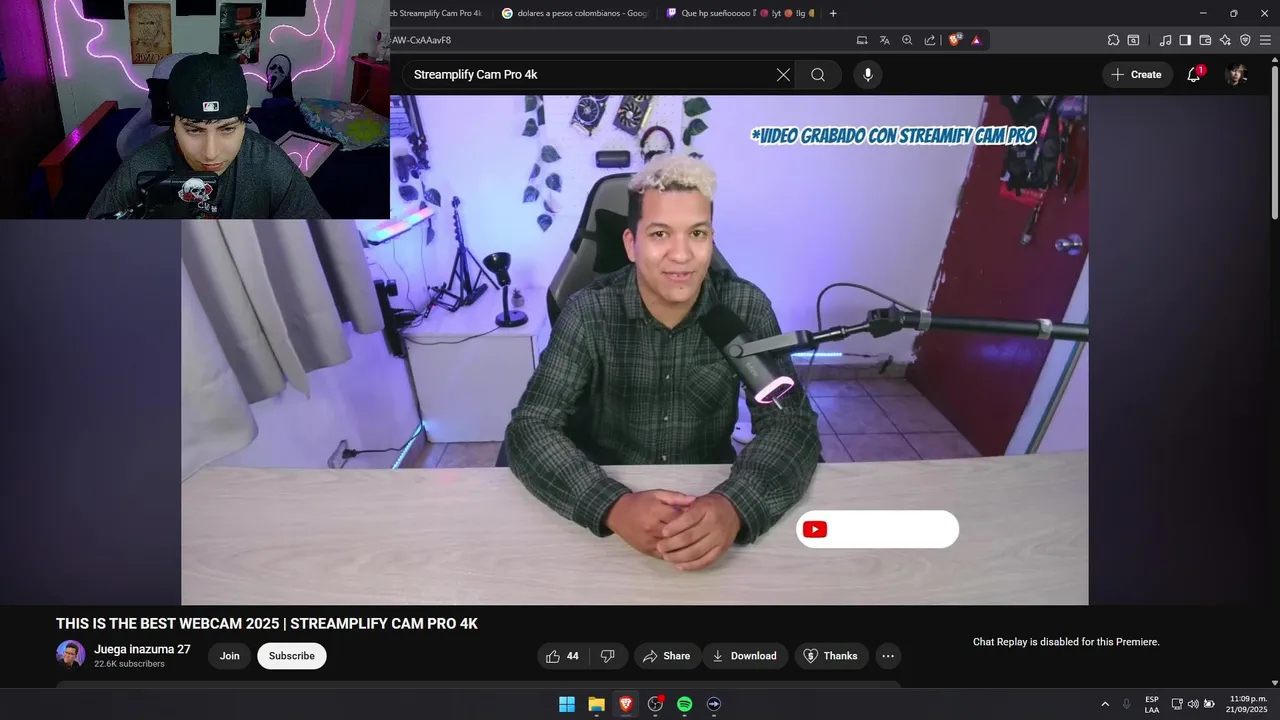Click Chat Replay is disabled message
1280x720 pixels.
pos(1066,642)
